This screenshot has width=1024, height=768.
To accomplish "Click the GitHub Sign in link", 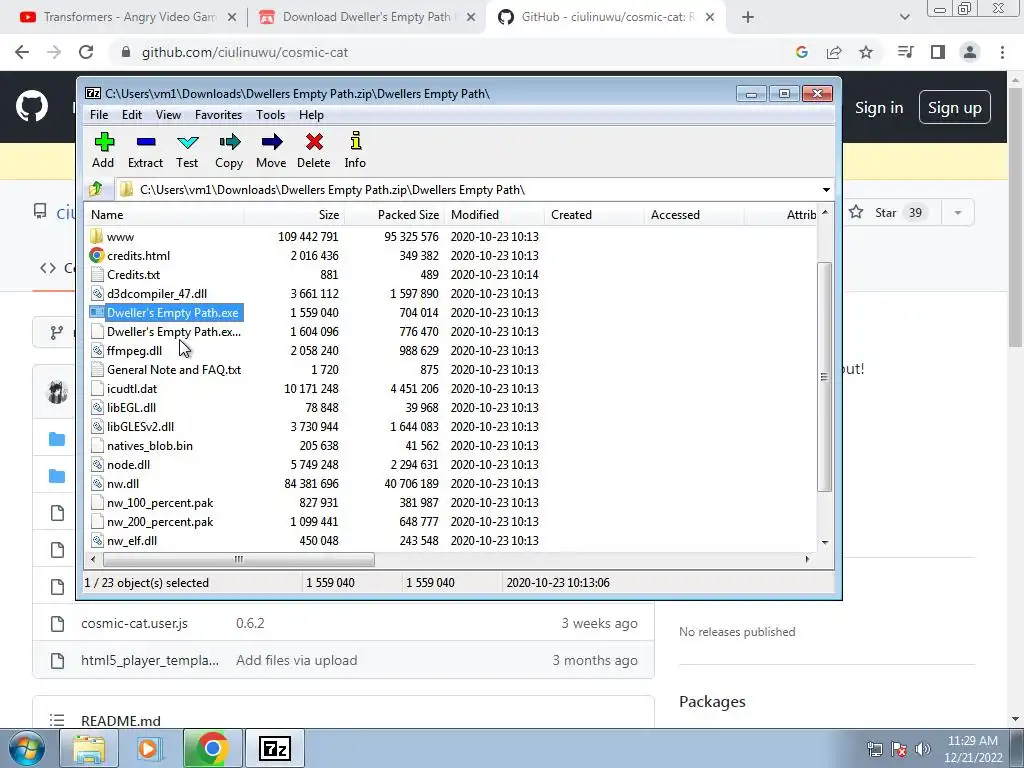I will [879, 108].
